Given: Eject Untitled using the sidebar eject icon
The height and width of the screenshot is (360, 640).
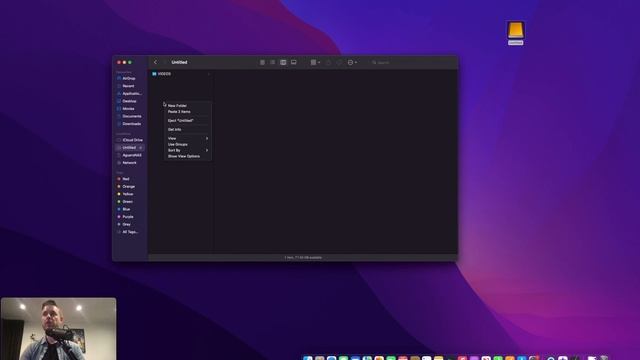Looking at the screenshot, I should (x=141, y=148).
